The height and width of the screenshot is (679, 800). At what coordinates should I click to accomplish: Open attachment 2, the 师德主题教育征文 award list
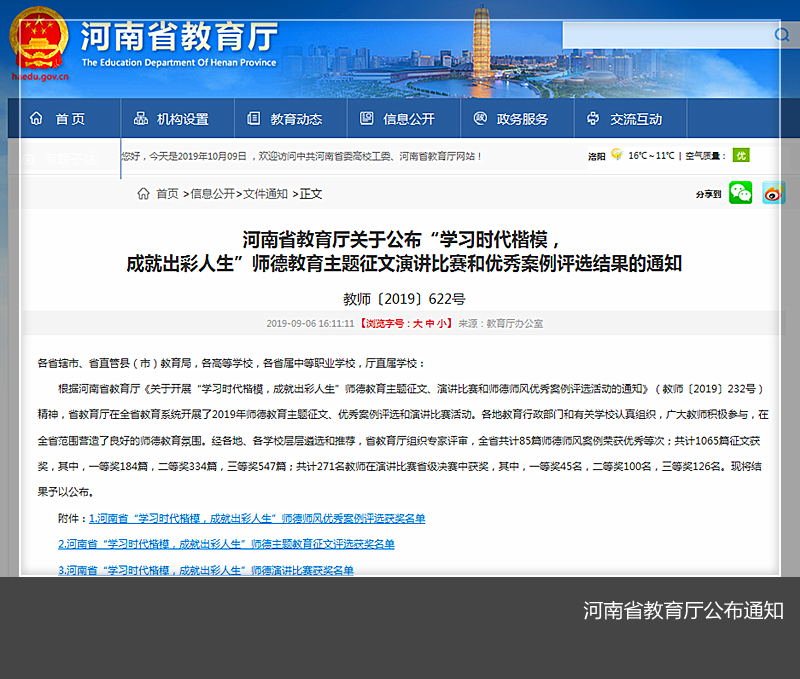(226, 544)
